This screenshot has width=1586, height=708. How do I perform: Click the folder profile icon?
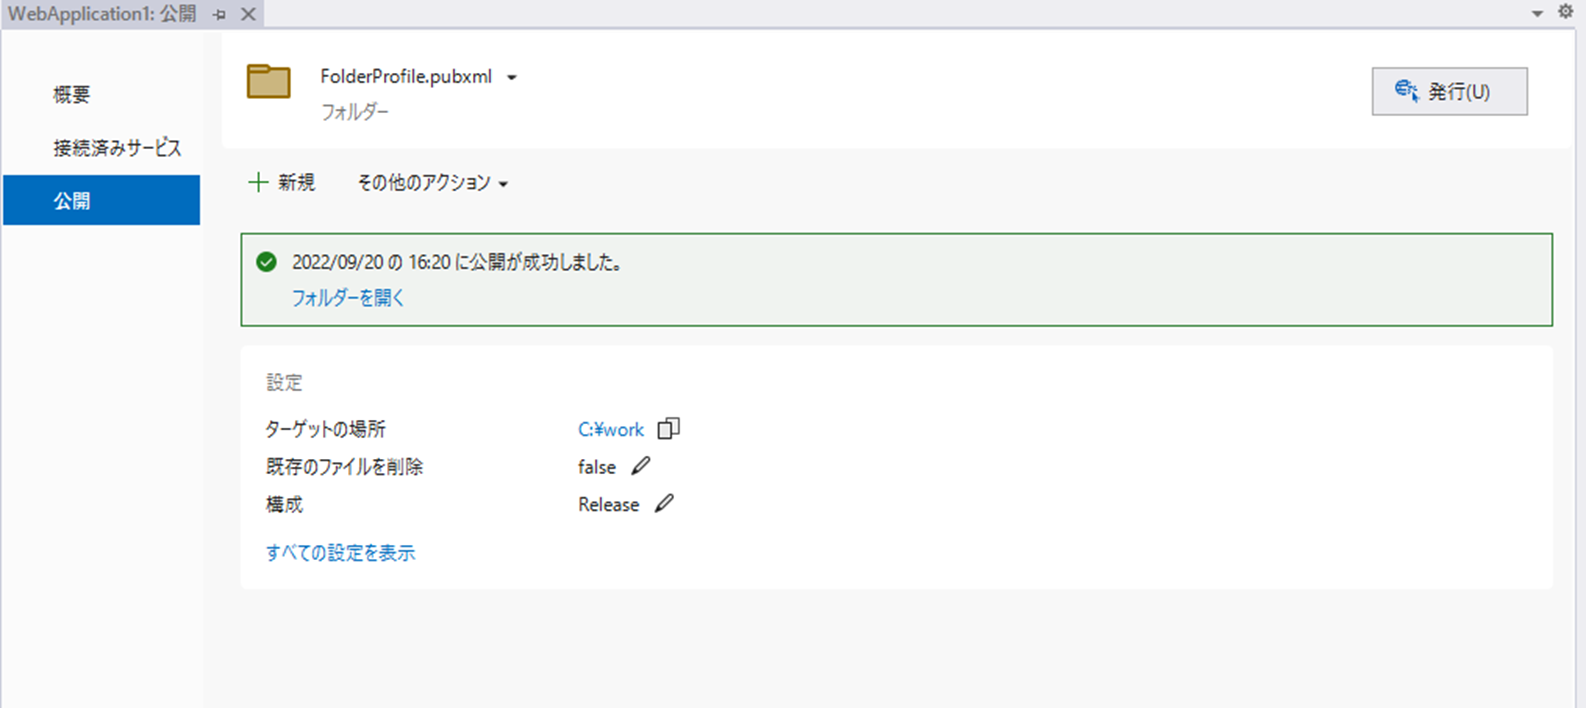(268, 81)
